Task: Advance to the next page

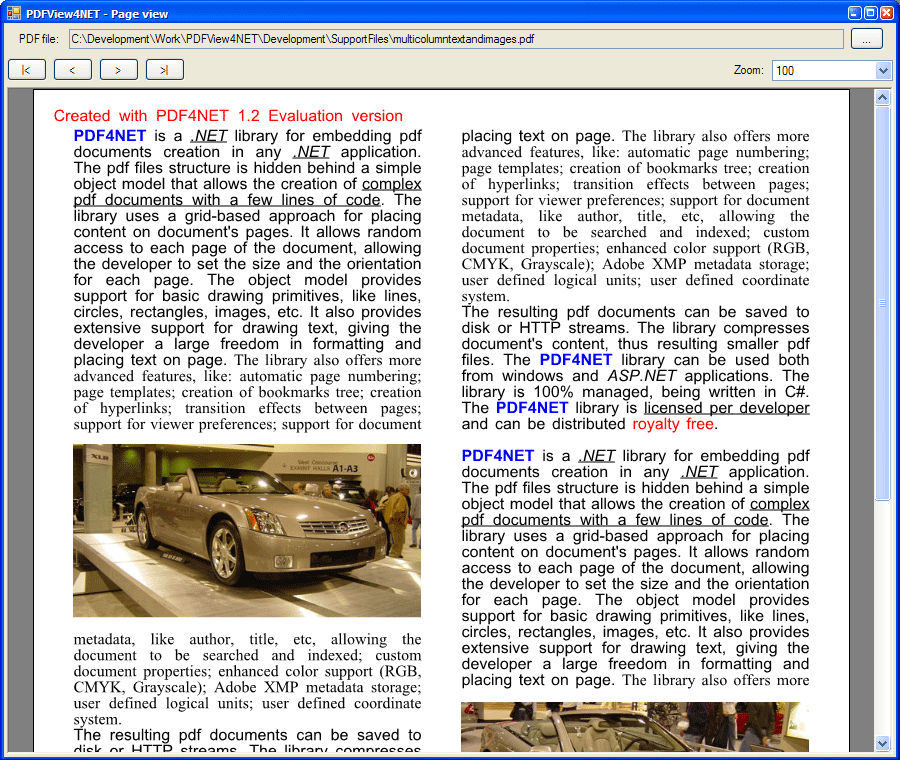Action: coord(118,69)
